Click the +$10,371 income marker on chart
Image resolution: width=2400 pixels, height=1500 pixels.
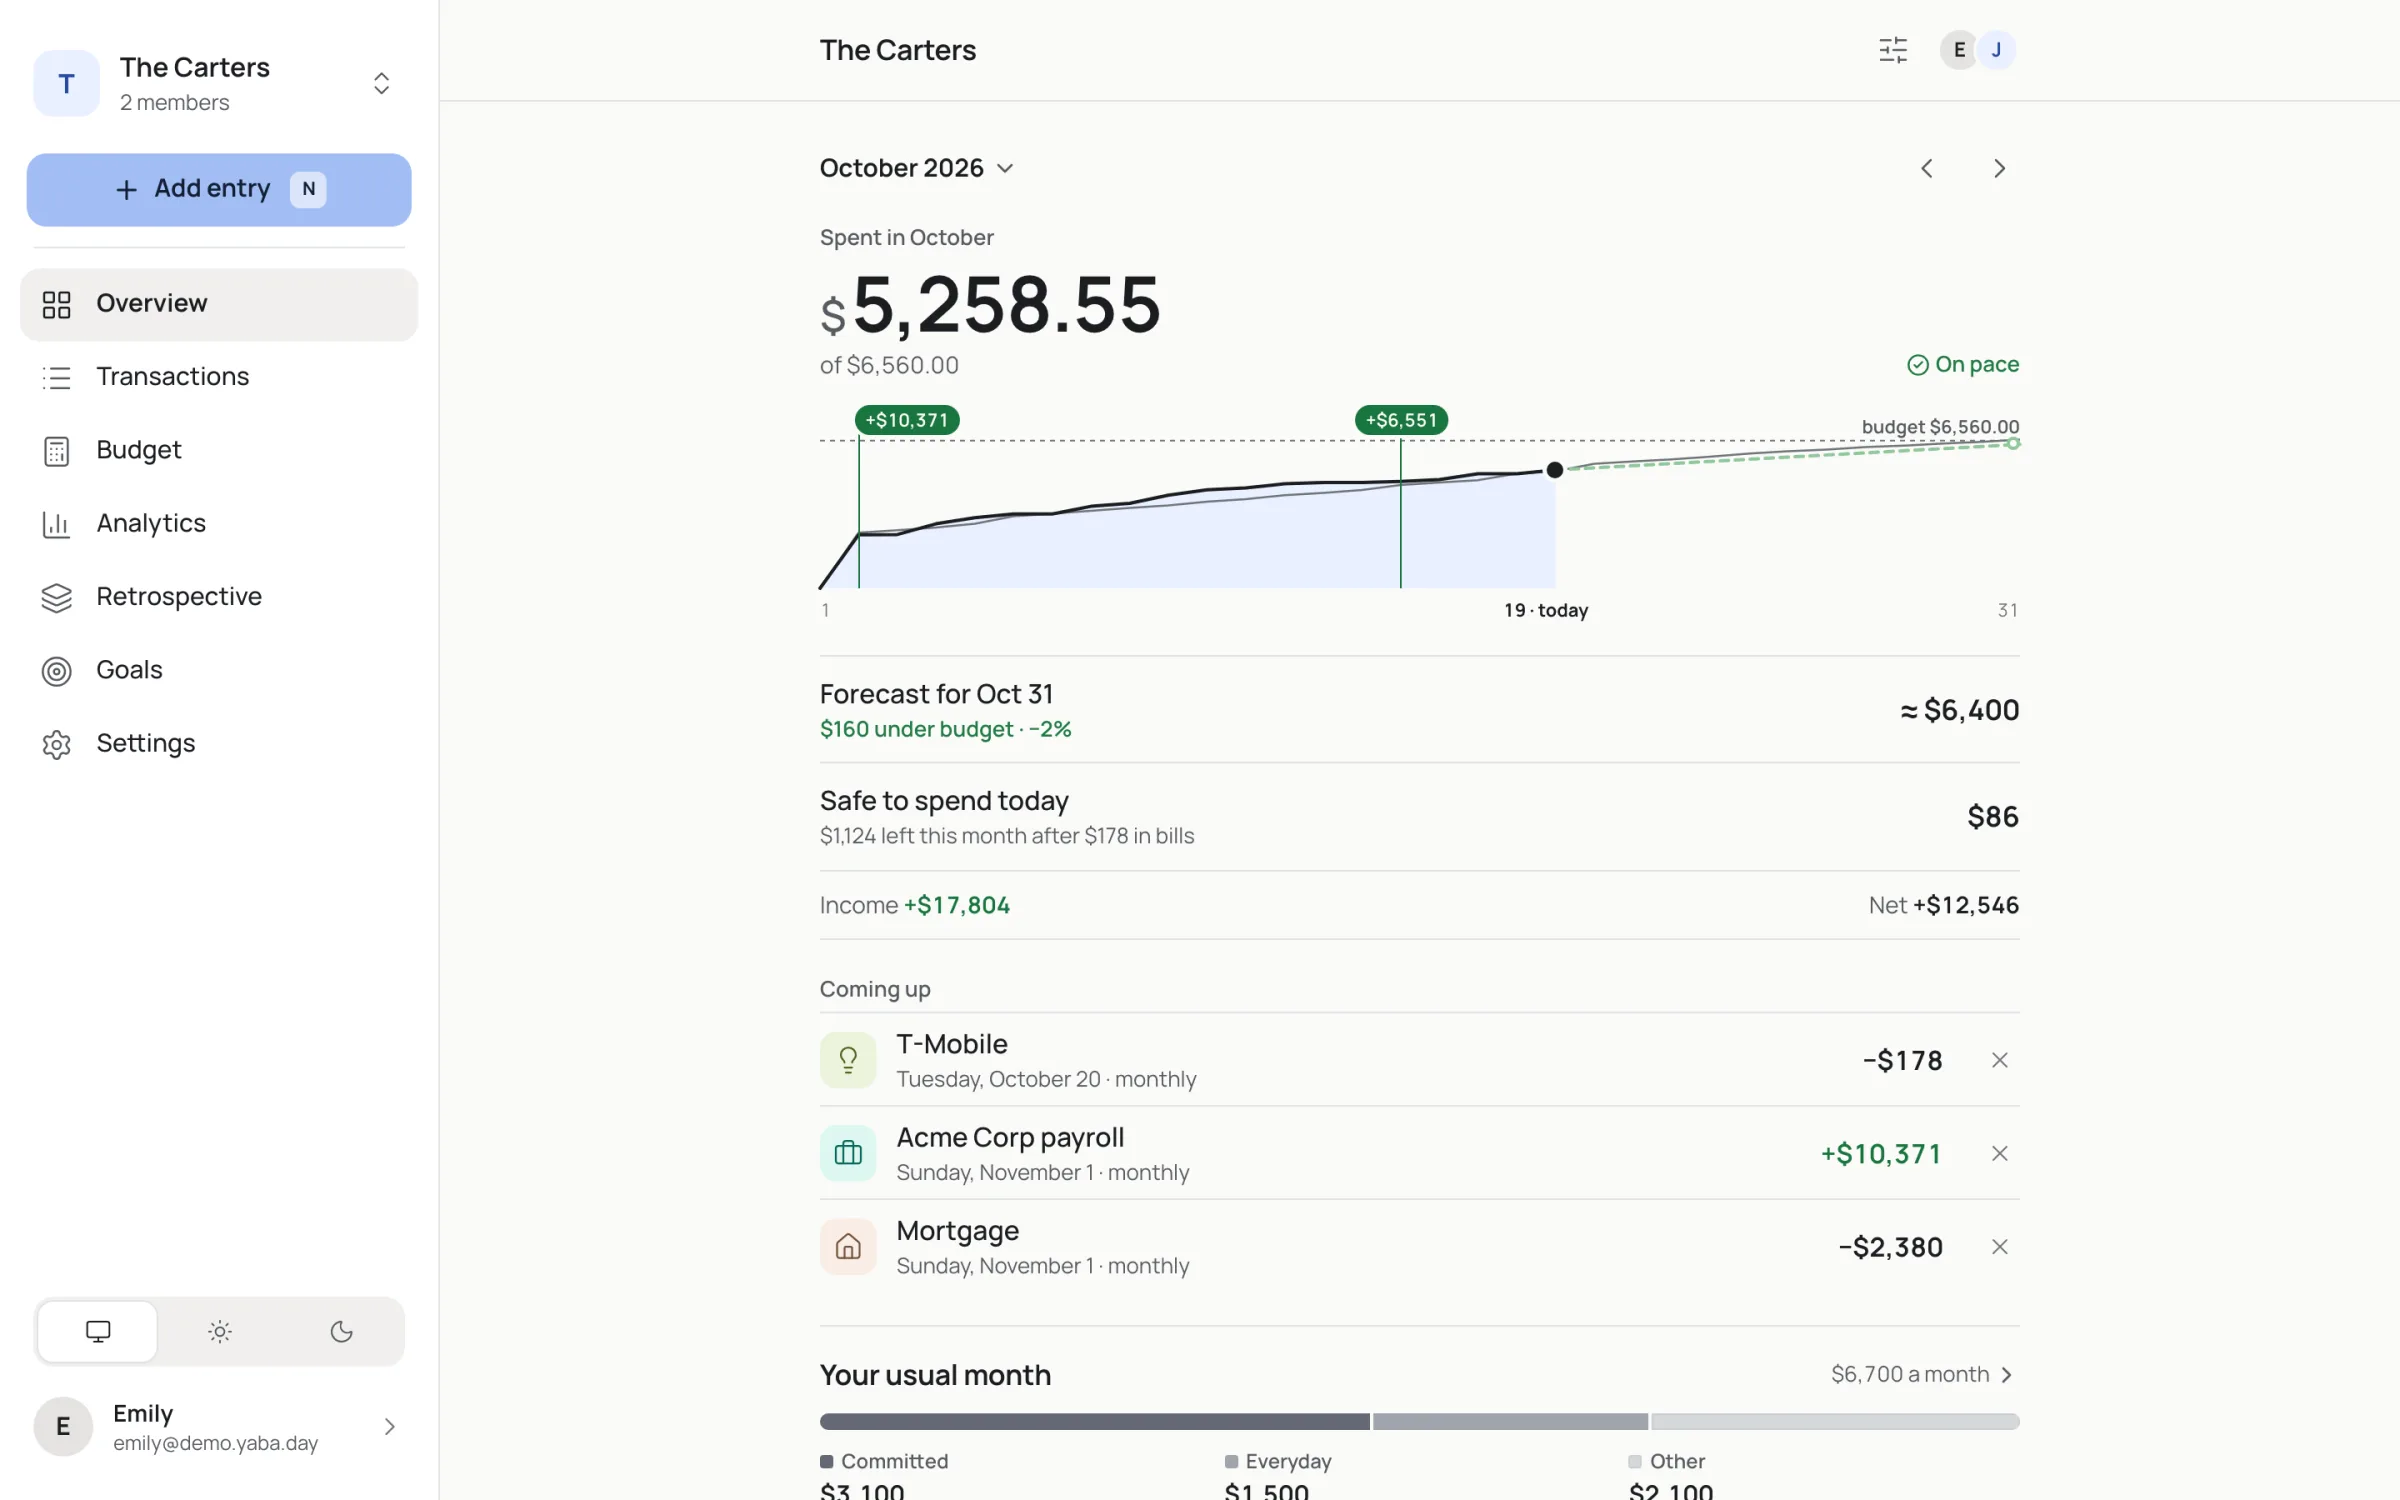[907, 420]
